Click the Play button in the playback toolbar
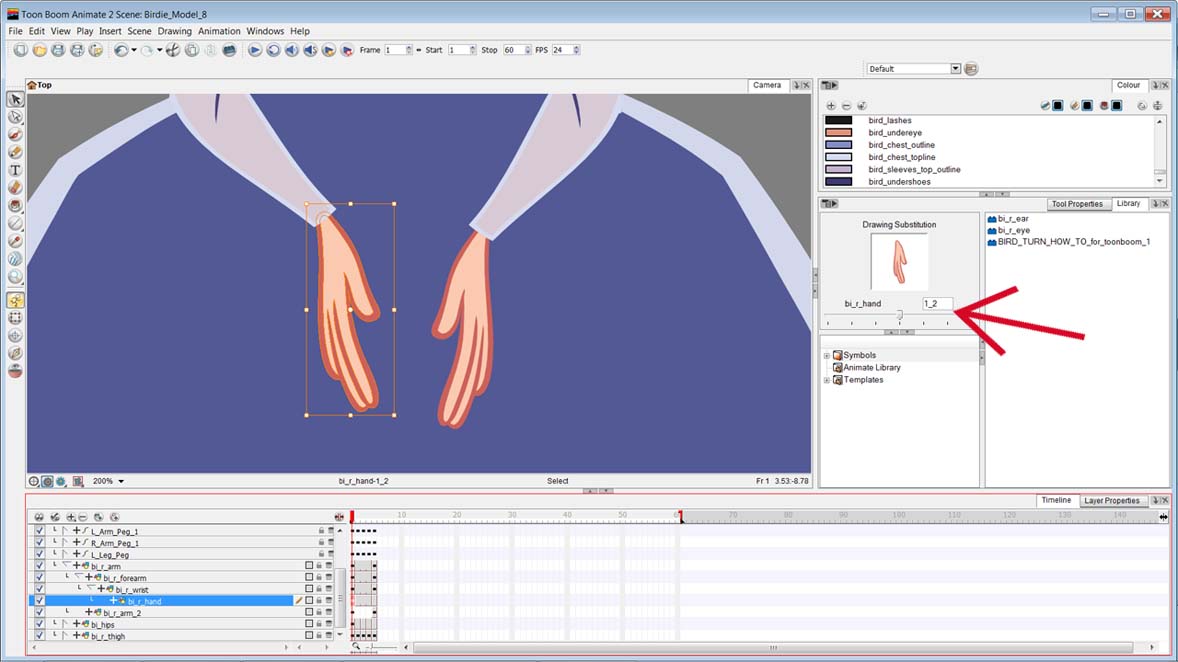 (x=254, y=50)
